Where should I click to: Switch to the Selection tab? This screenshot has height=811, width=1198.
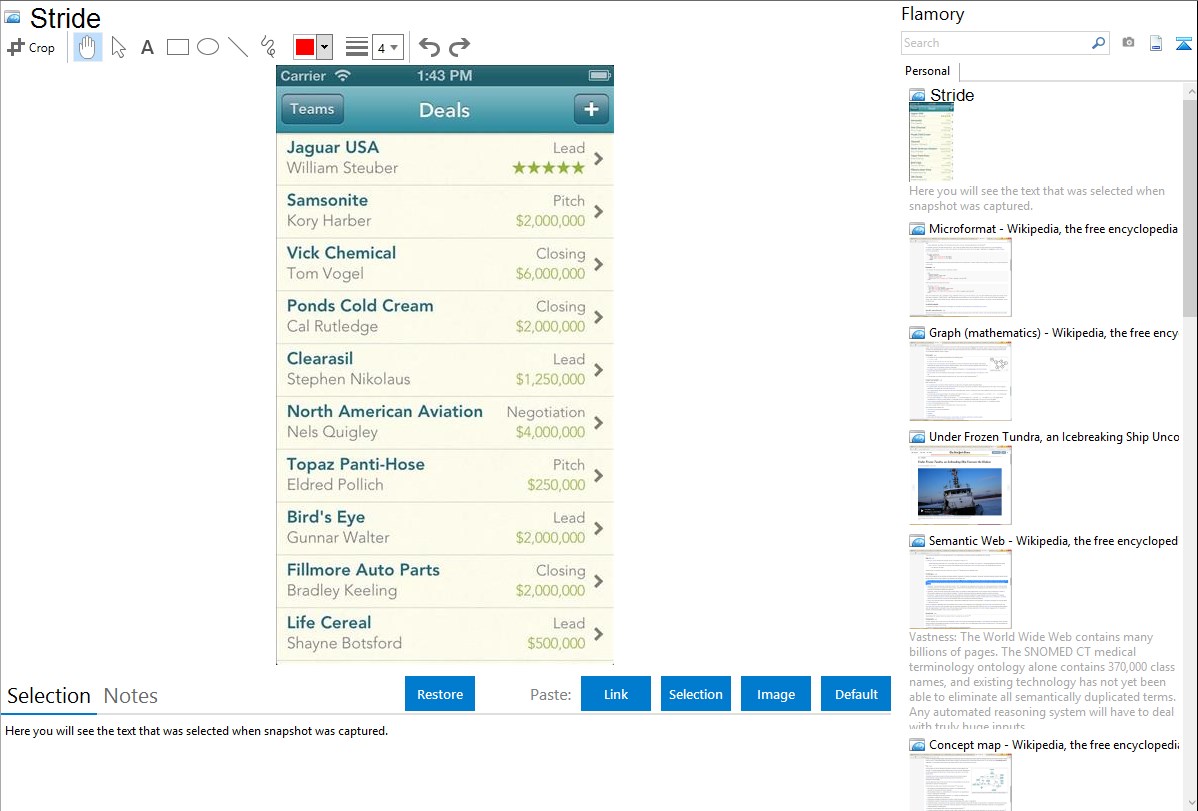point(49,696)
